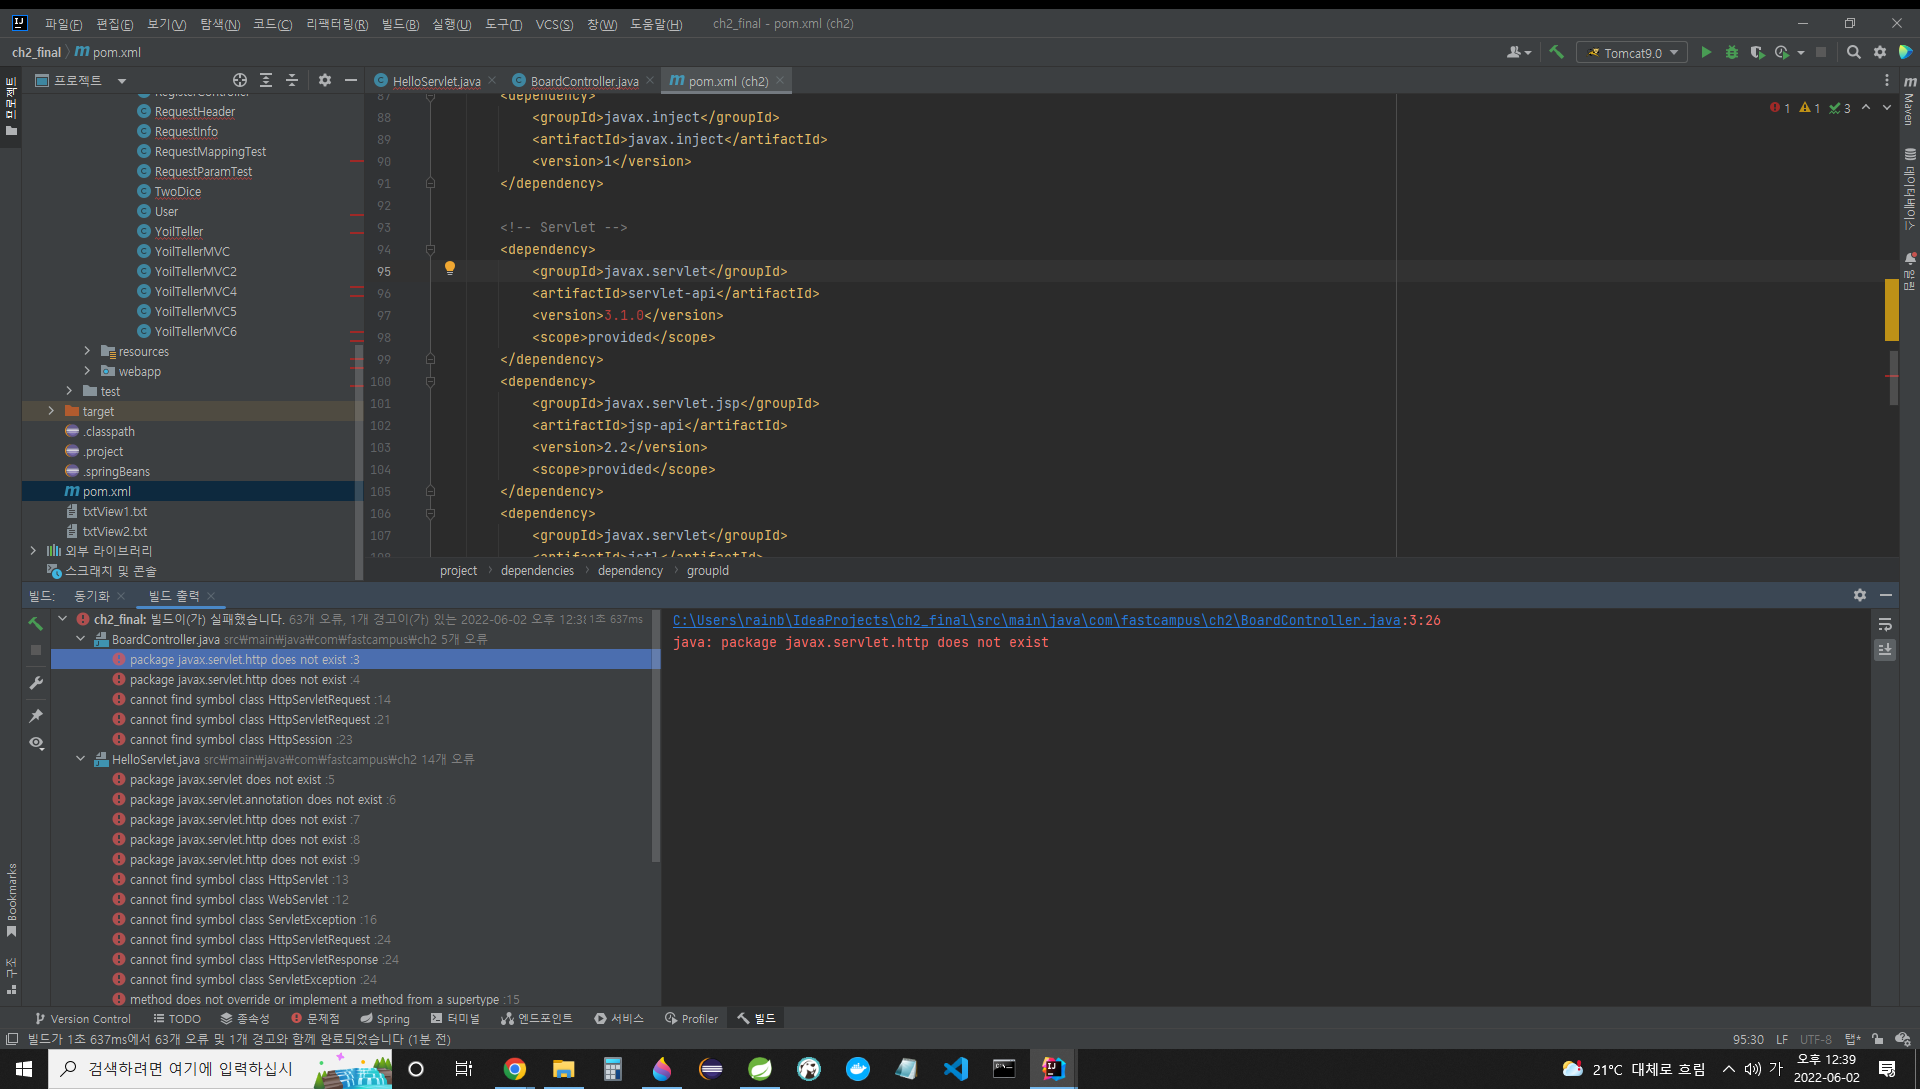Run with Coverage shield icon

click(x=1757, y=53)
